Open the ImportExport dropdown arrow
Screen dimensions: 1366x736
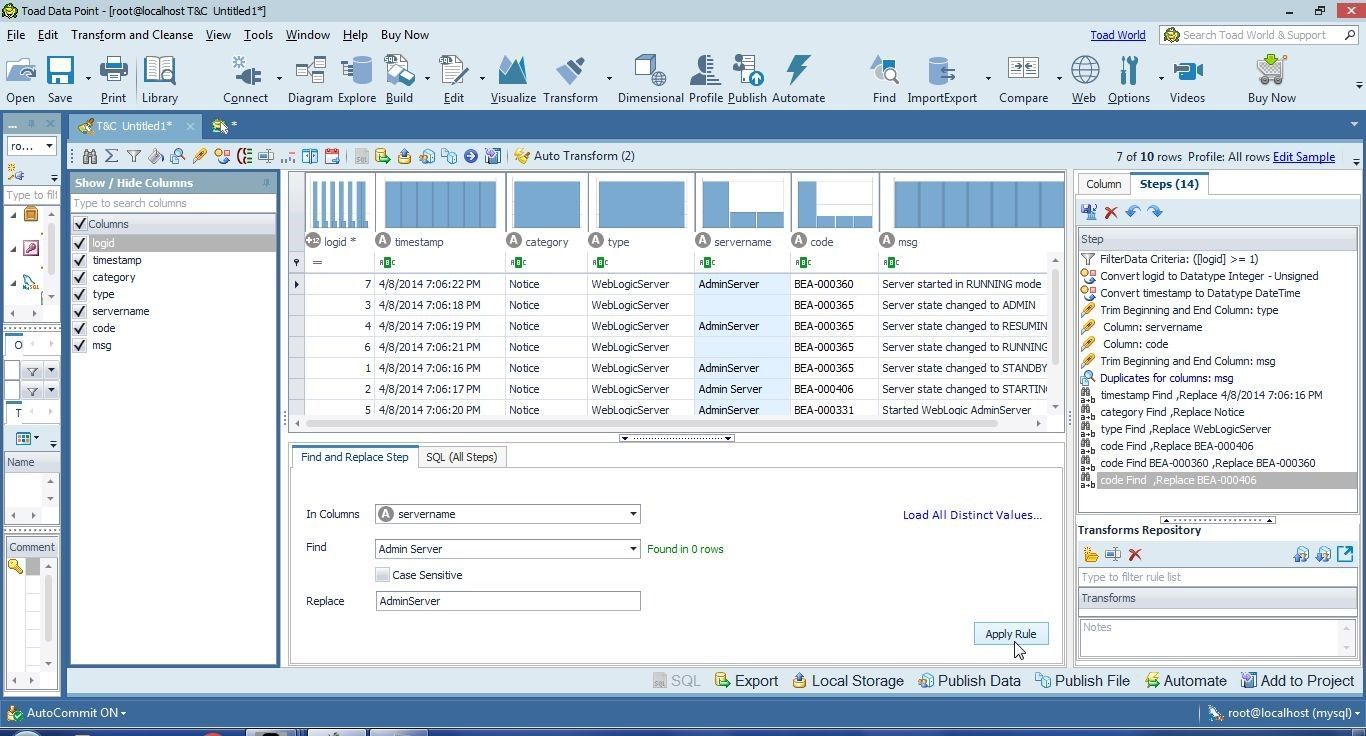987,79
